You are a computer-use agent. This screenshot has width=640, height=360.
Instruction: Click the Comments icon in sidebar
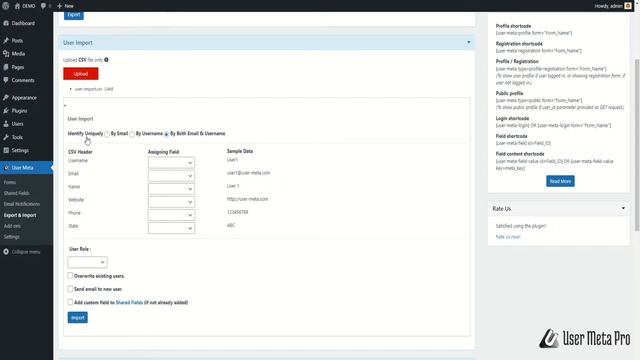6,80
